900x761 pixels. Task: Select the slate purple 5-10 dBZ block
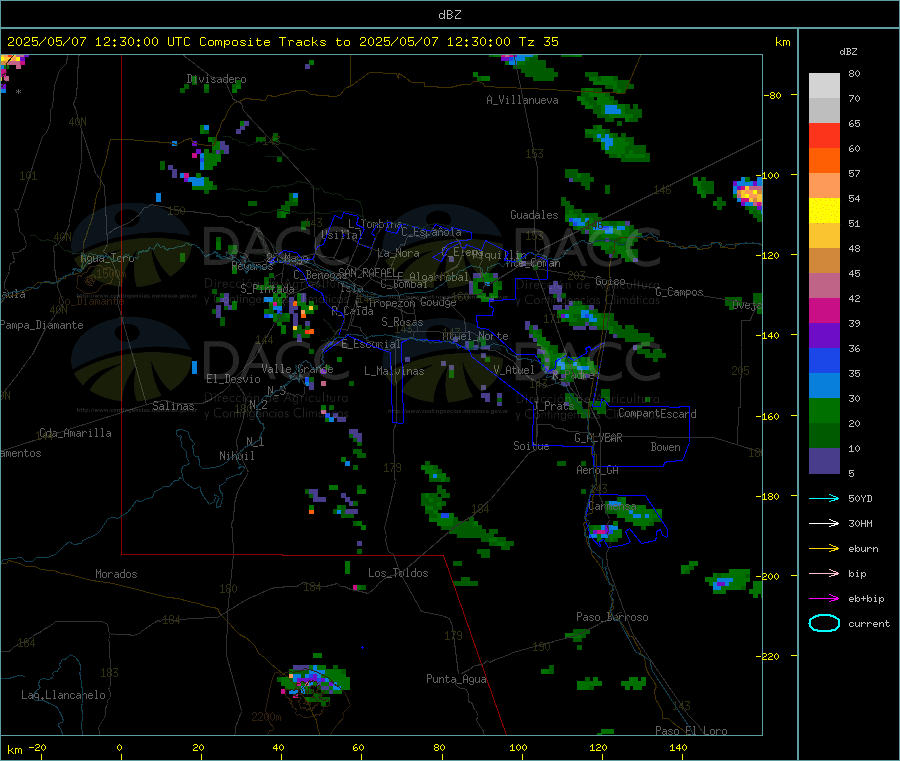click(824, 461)
